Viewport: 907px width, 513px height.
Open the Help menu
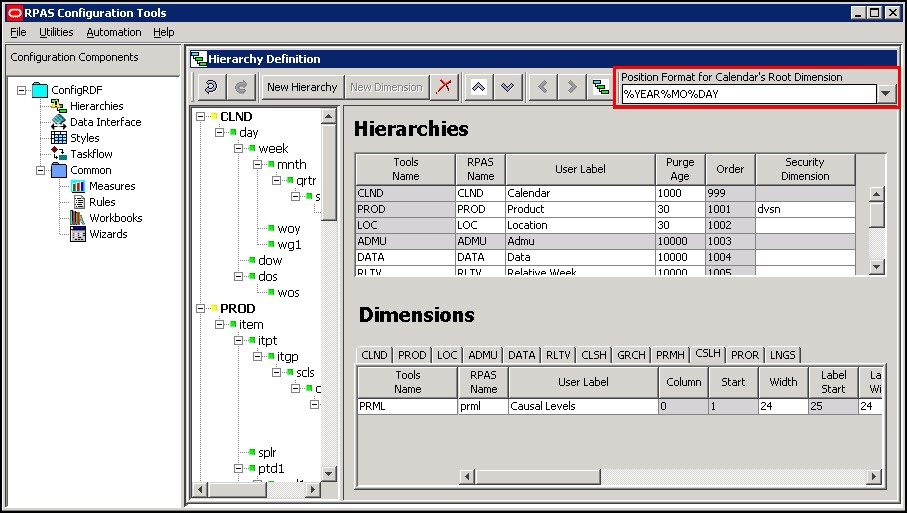tap(164, 32)
